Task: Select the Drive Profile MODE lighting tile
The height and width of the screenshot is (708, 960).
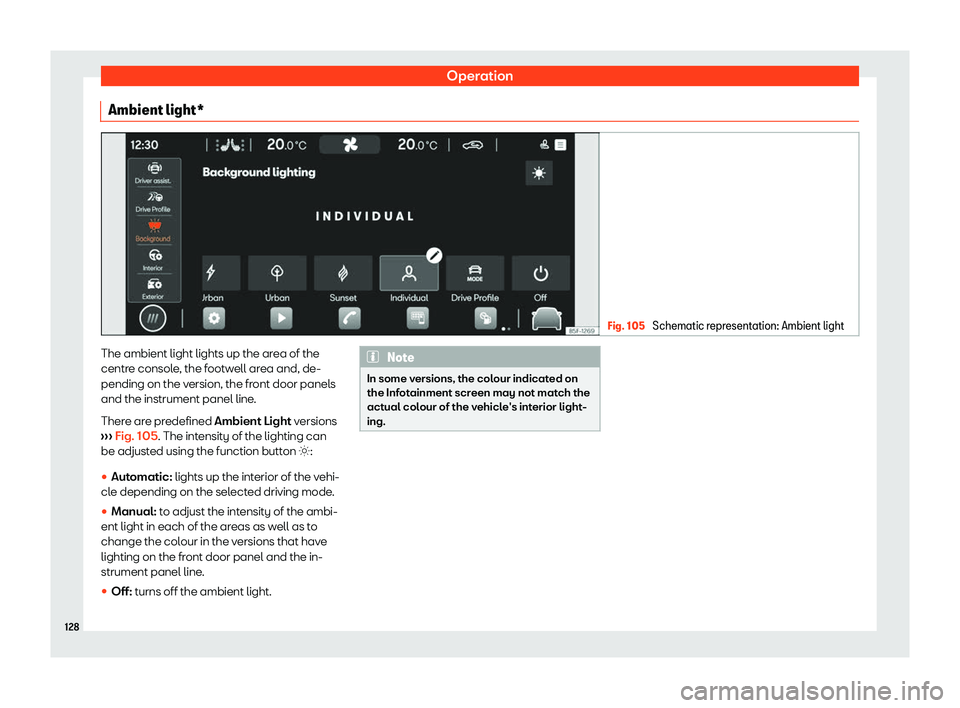Action: click(474, 274)
